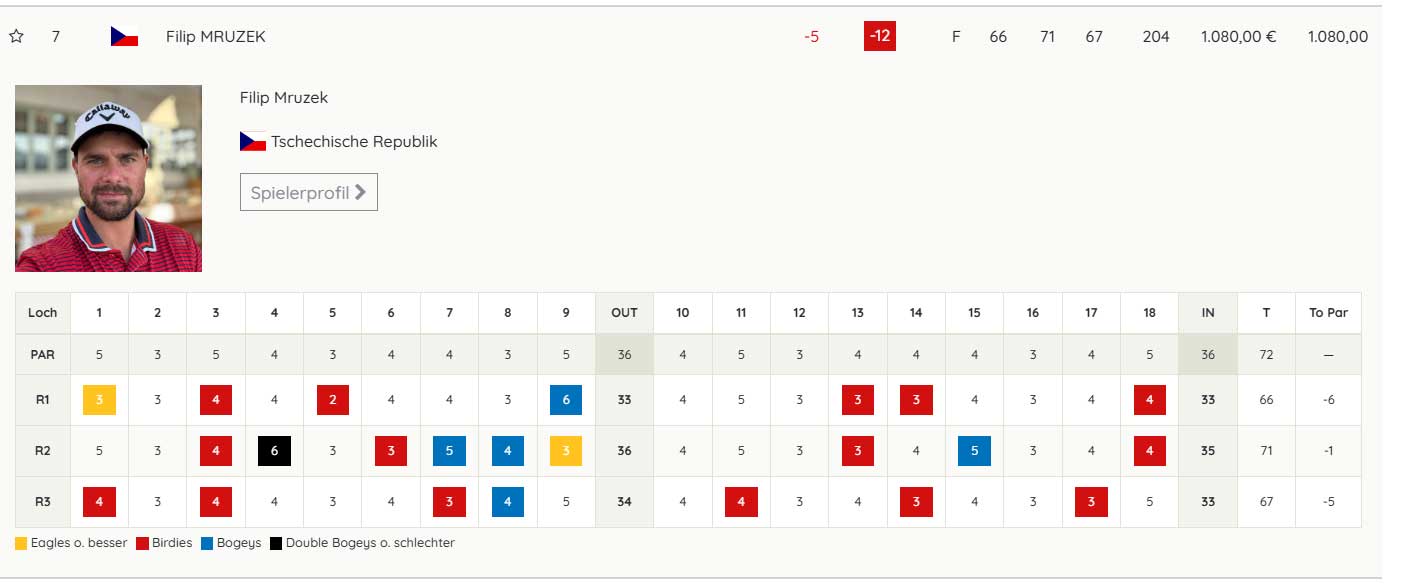1416x586 pixels.
Task: Click R1 bogey 6 on hole 9
Action: click(566, 400)
